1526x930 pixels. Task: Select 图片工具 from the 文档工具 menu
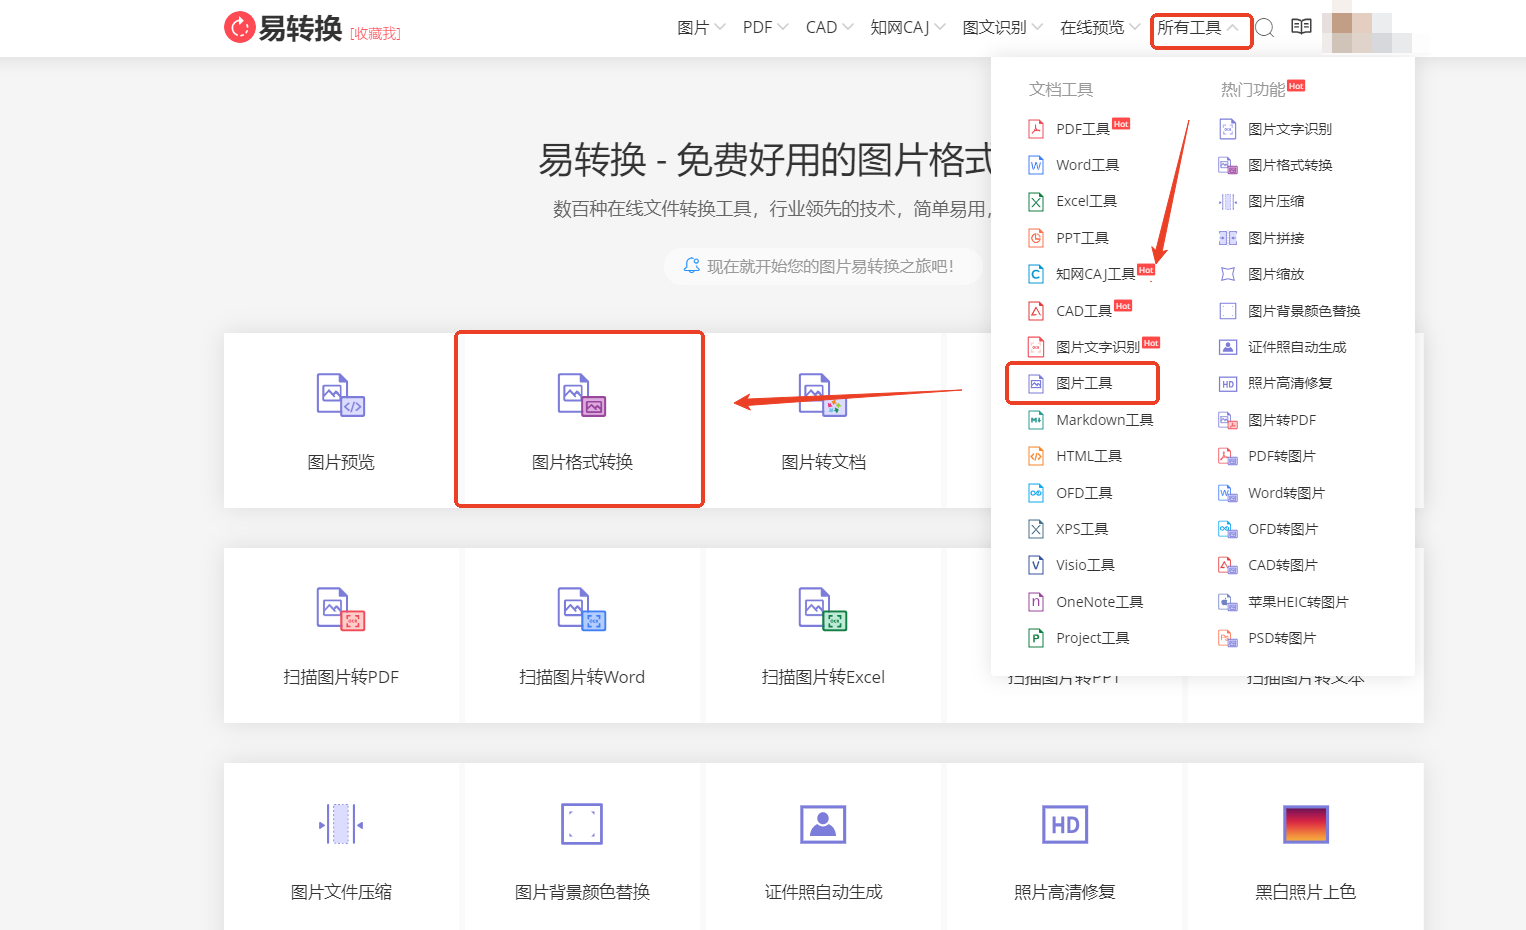(x=1082, y=383)
